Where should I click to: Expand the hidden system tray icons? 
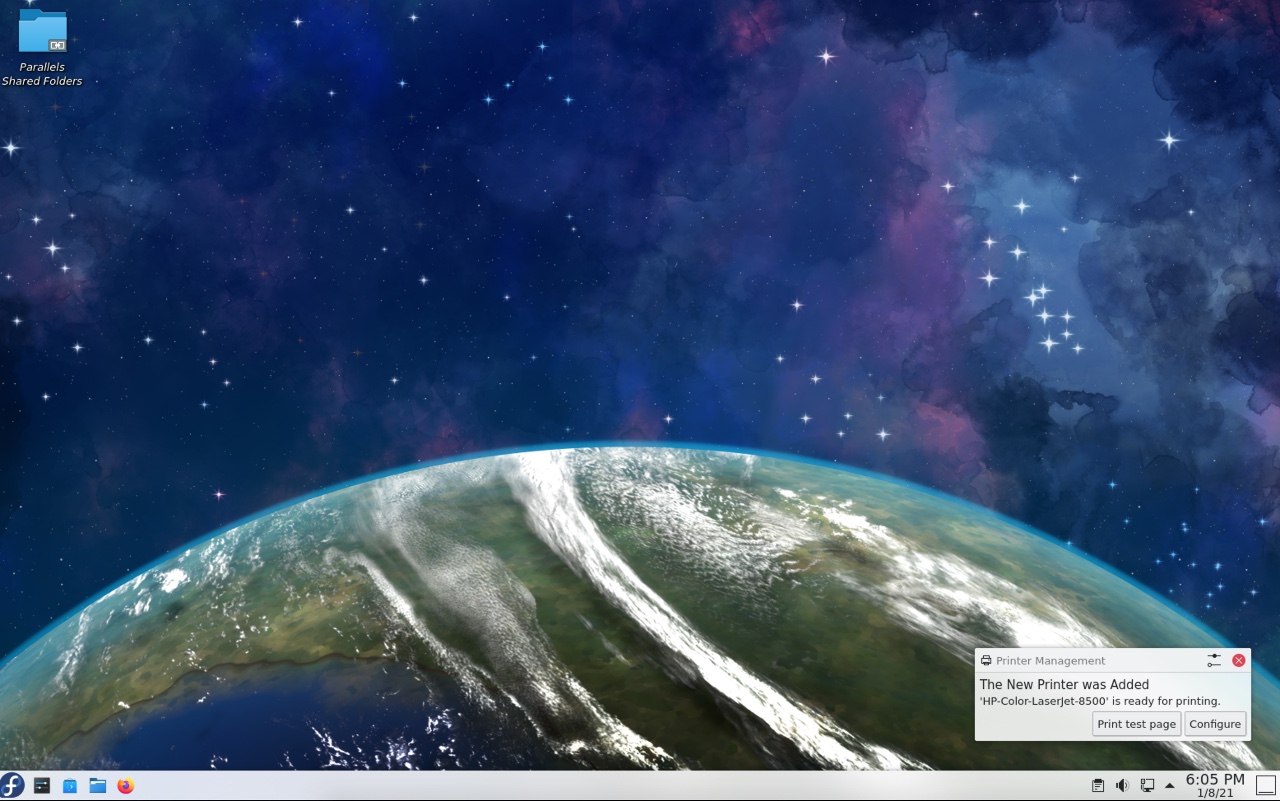coord(1169,786)
